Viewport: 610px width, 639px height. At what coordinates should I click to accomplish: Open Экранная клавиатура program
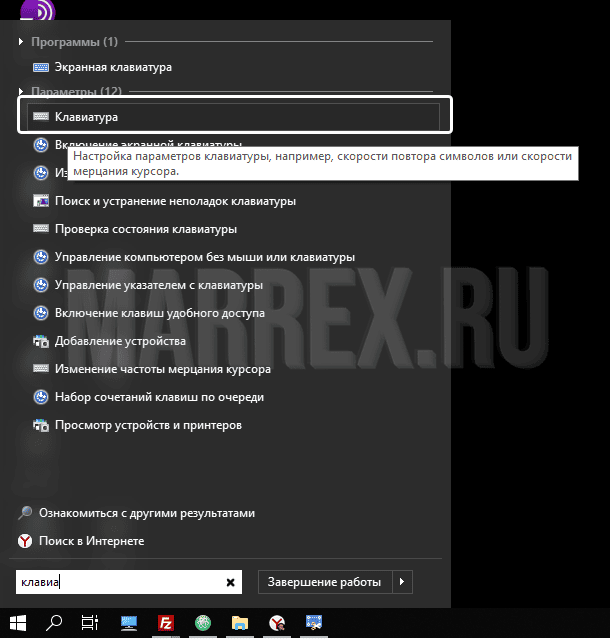(113, 67)
